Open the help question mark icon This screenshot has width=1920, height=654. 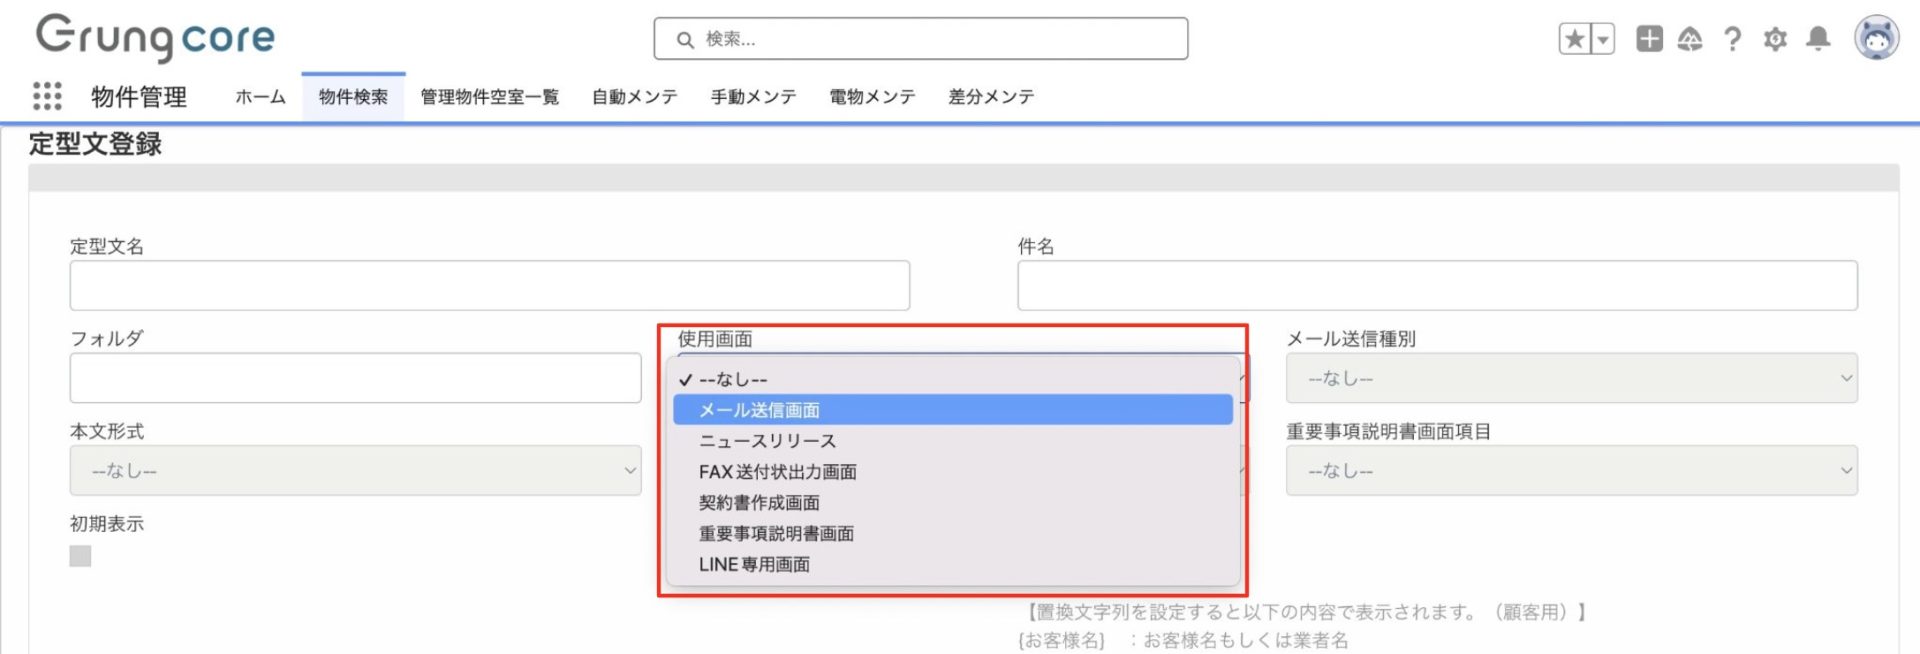(1732, 39)
